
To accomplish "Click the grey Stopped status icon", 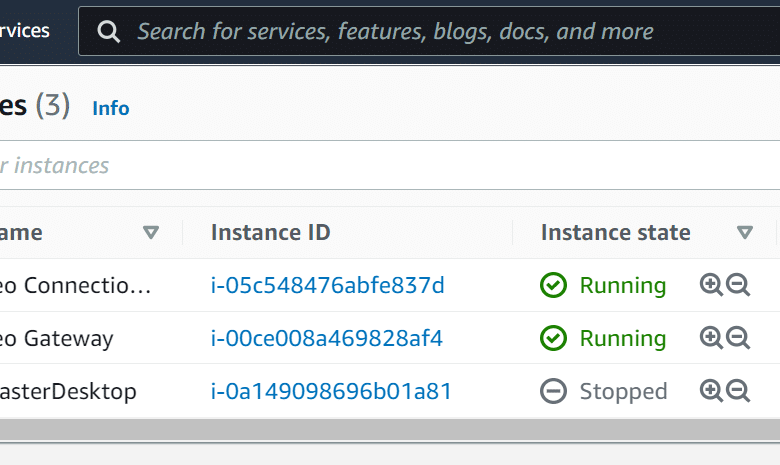I will (x=553, y=391).
